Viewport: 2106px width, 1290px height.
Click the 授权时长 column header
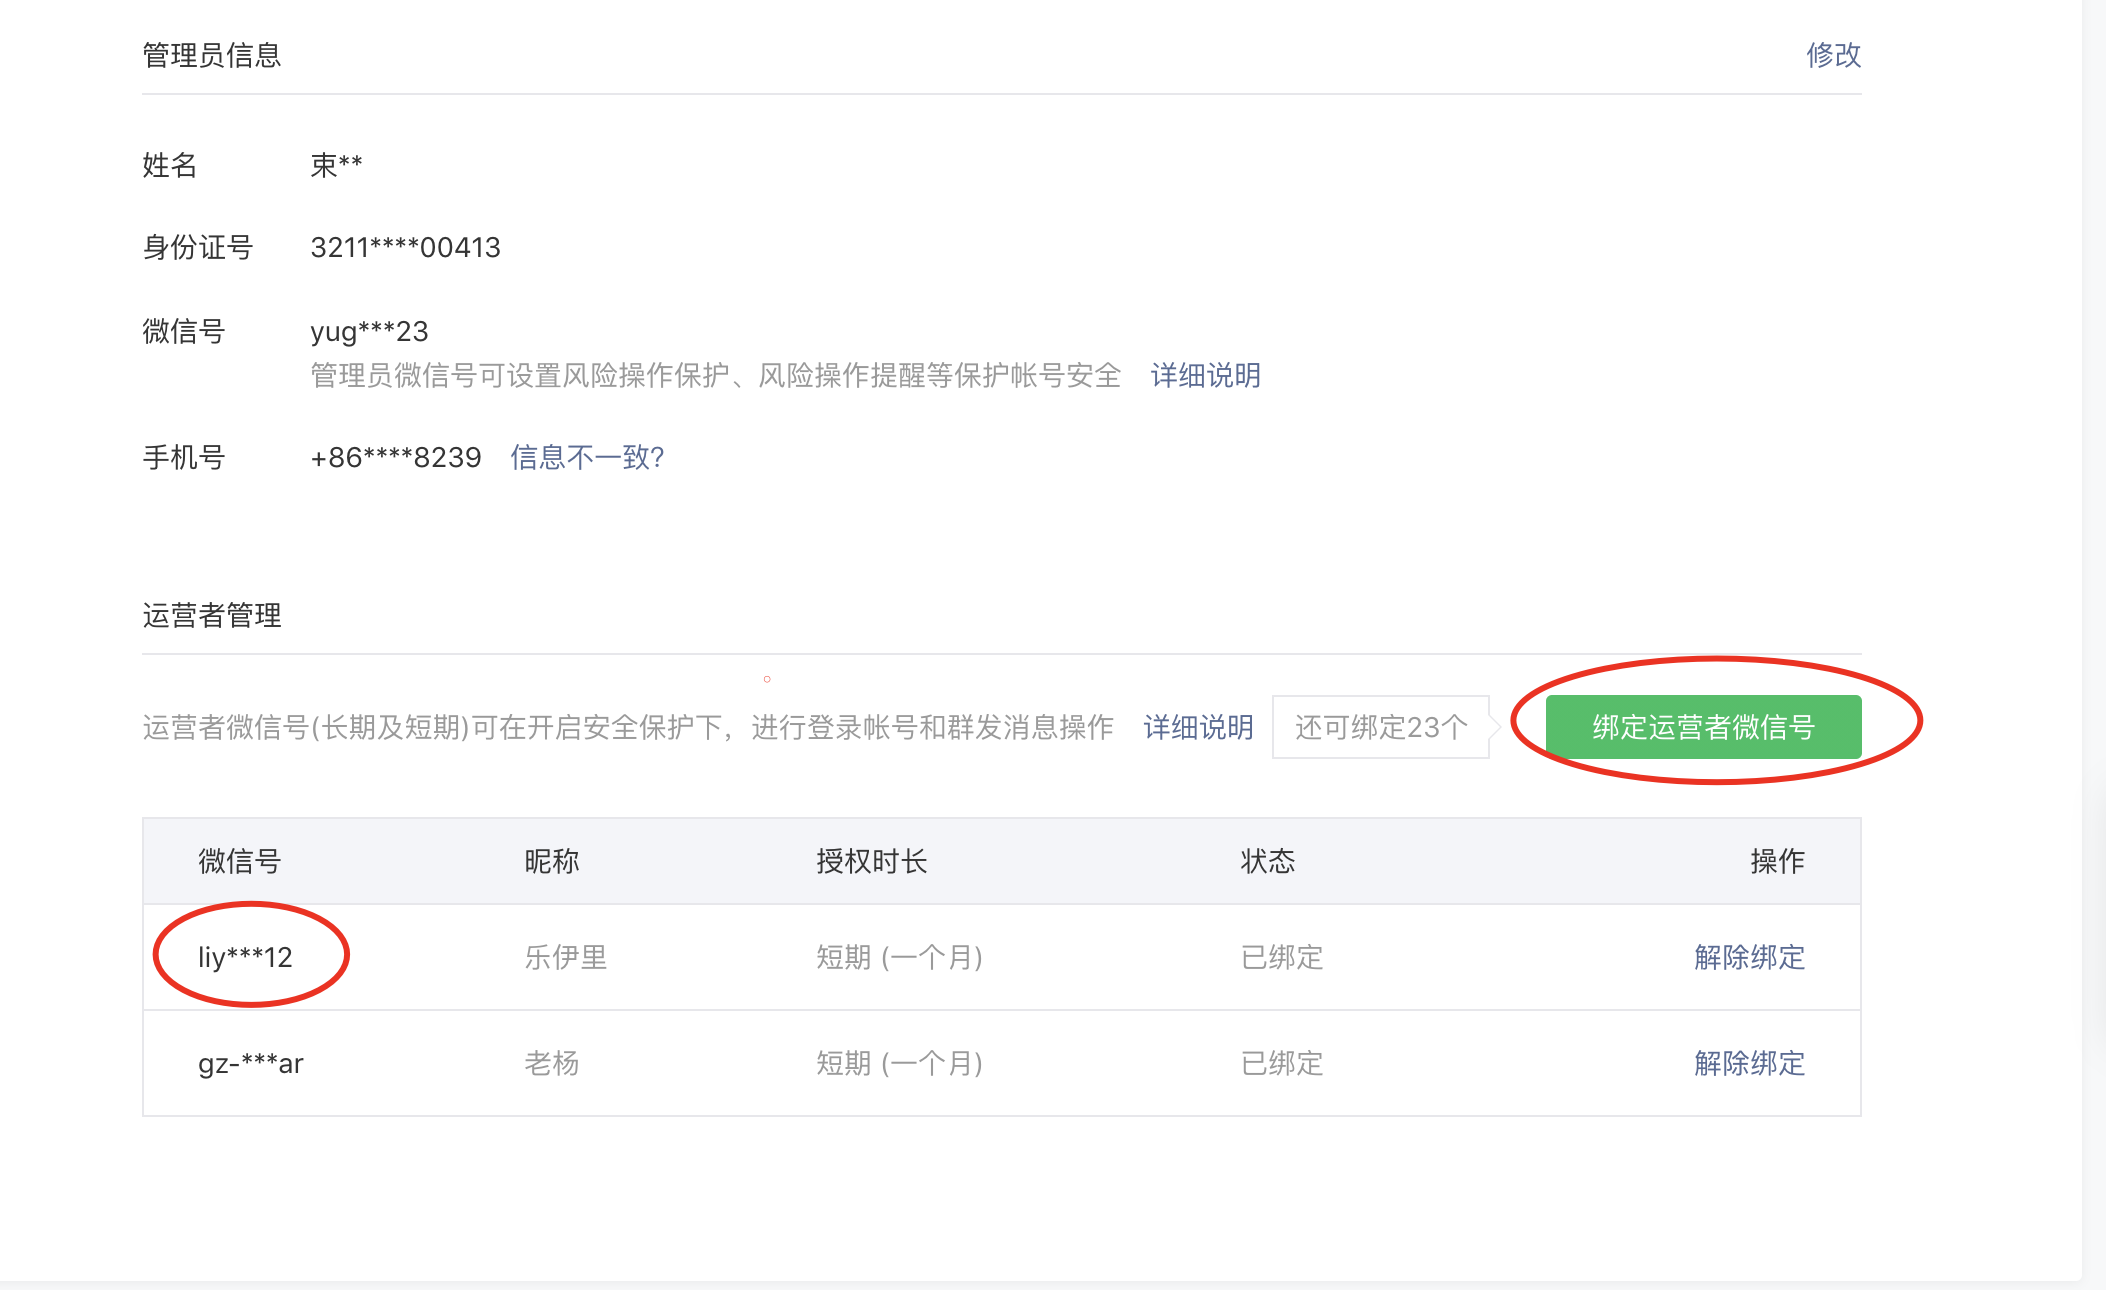point(871,861)
